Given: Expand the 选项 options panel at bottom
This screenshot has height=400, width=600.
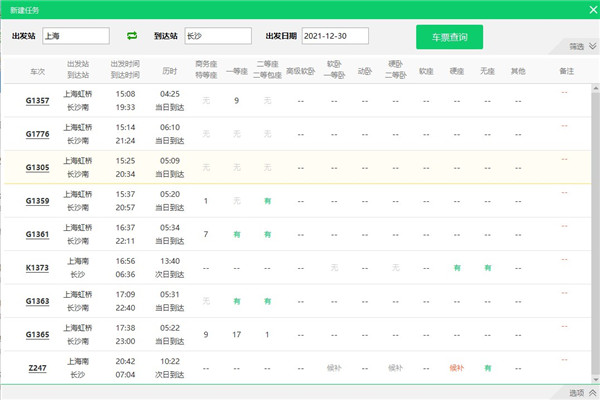Looking at the screenshot, I should (x=582, y=393).
